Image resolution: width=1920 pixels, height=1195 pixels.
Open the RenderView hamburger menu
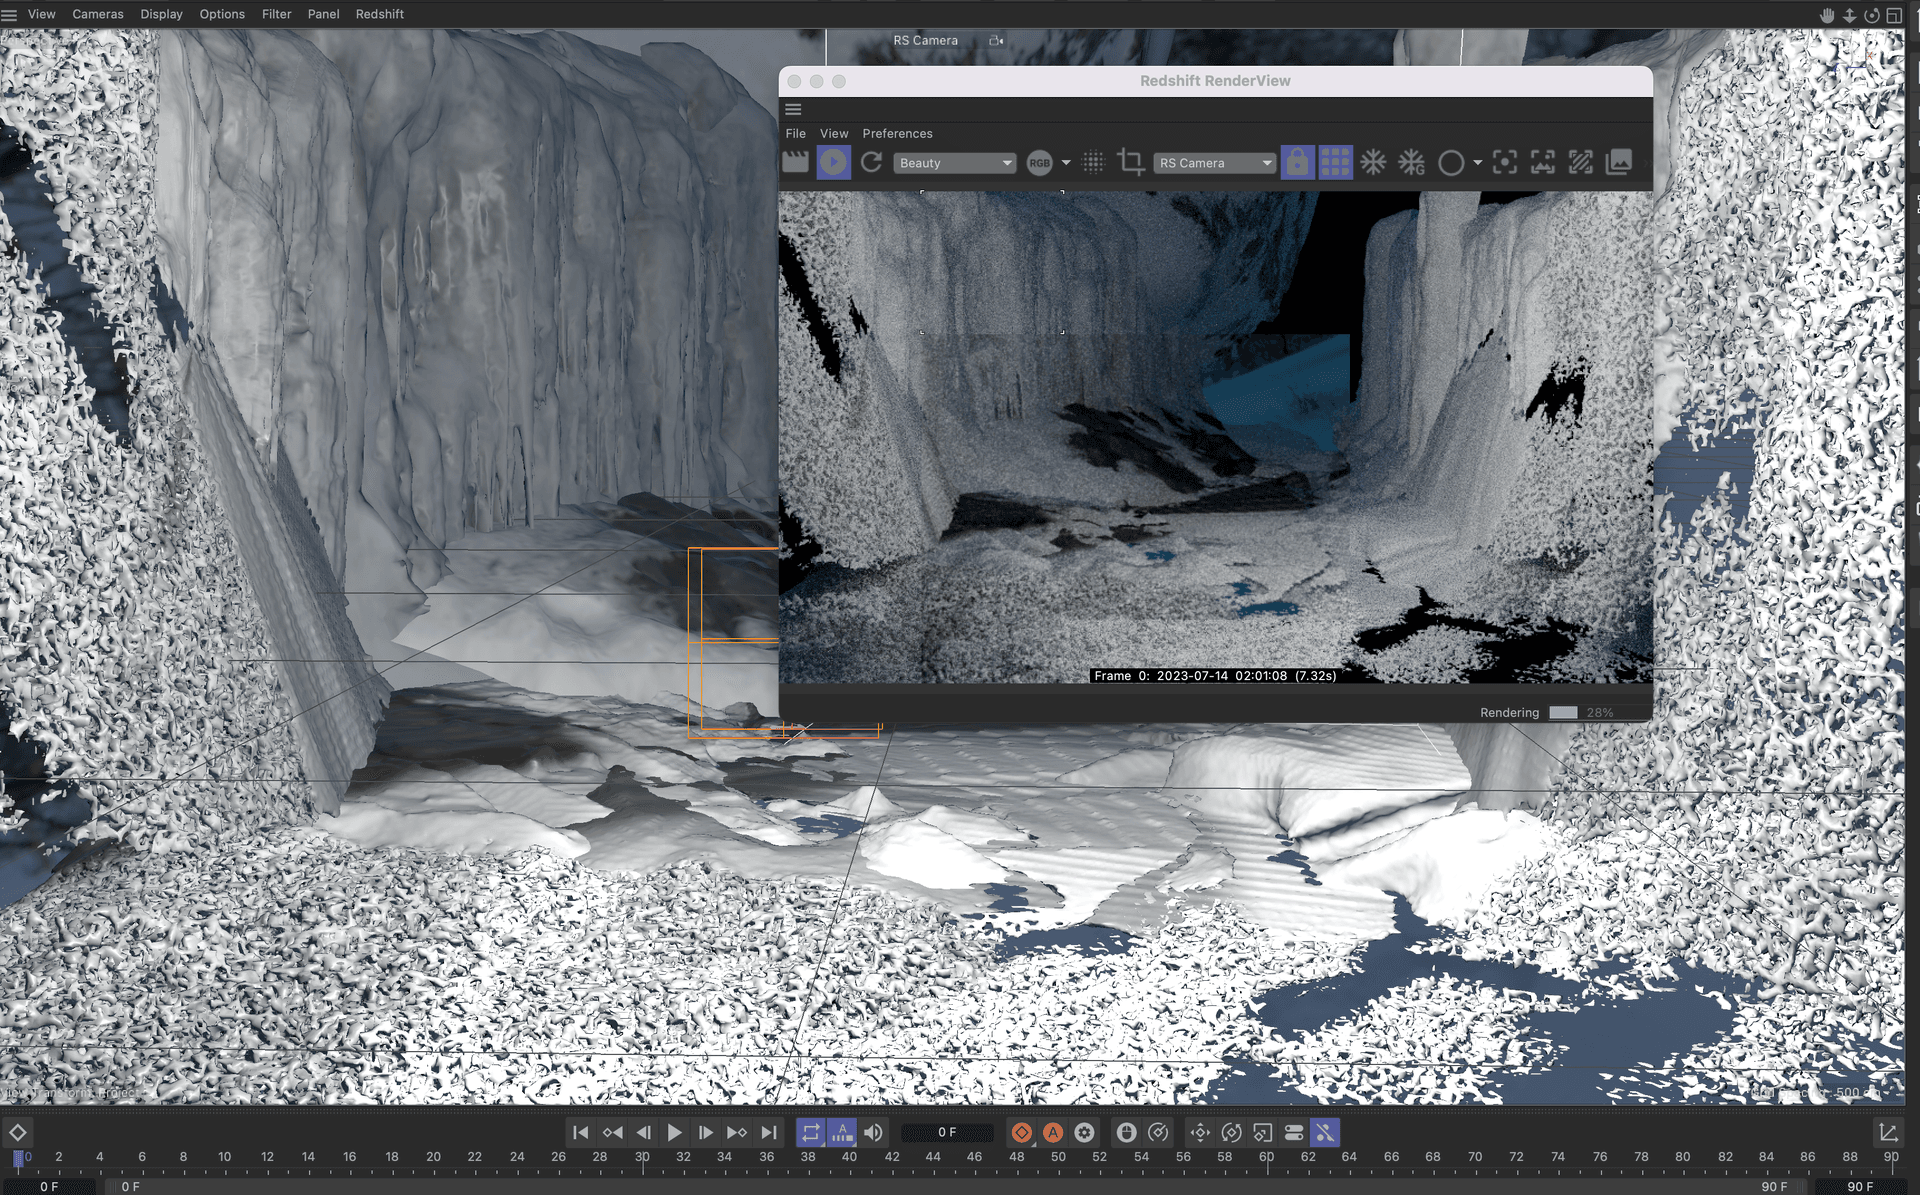pyautogui.click(x=793, y=109)
